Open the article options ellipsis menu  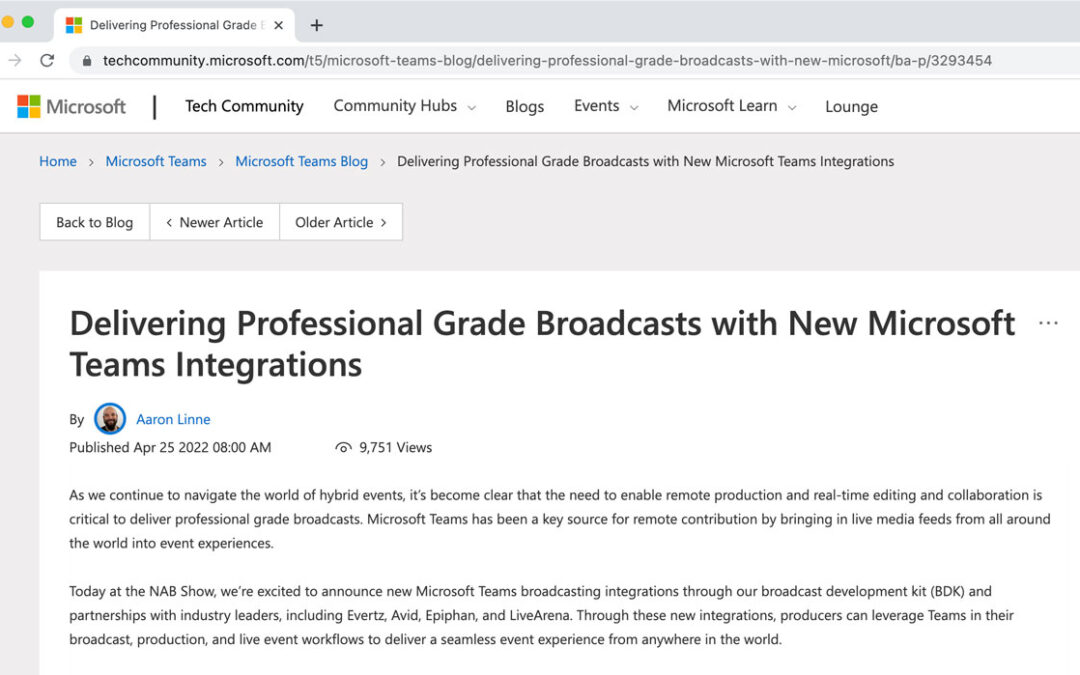[x=1048, y=323]
